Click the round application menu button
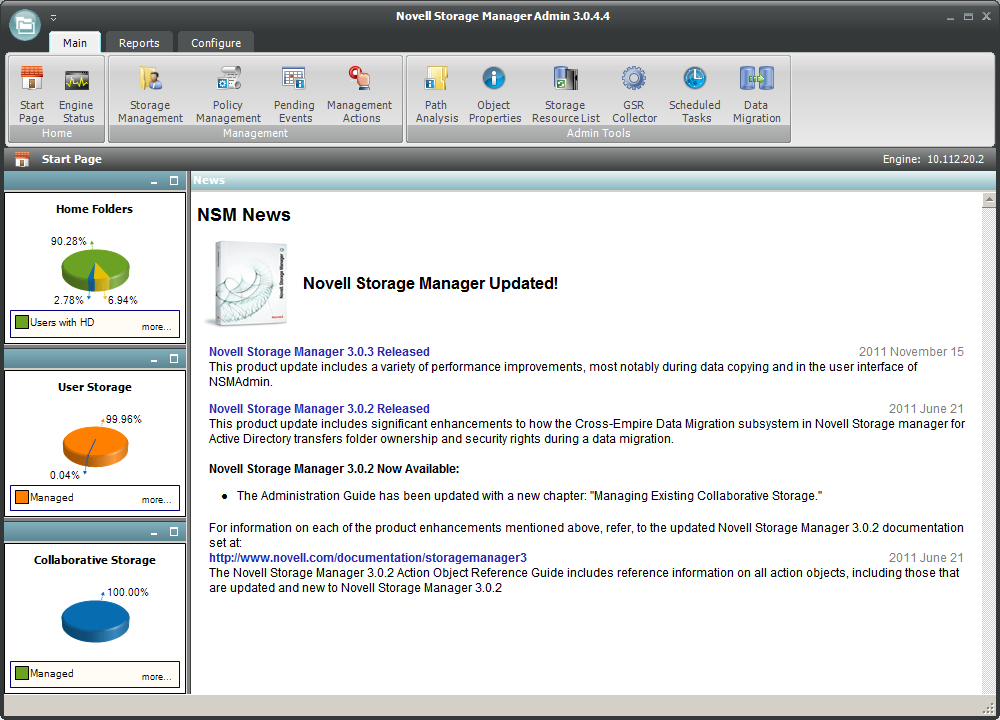Image resolution: width=1000 pixels, height=720 pixels. [x=25, y=25]
